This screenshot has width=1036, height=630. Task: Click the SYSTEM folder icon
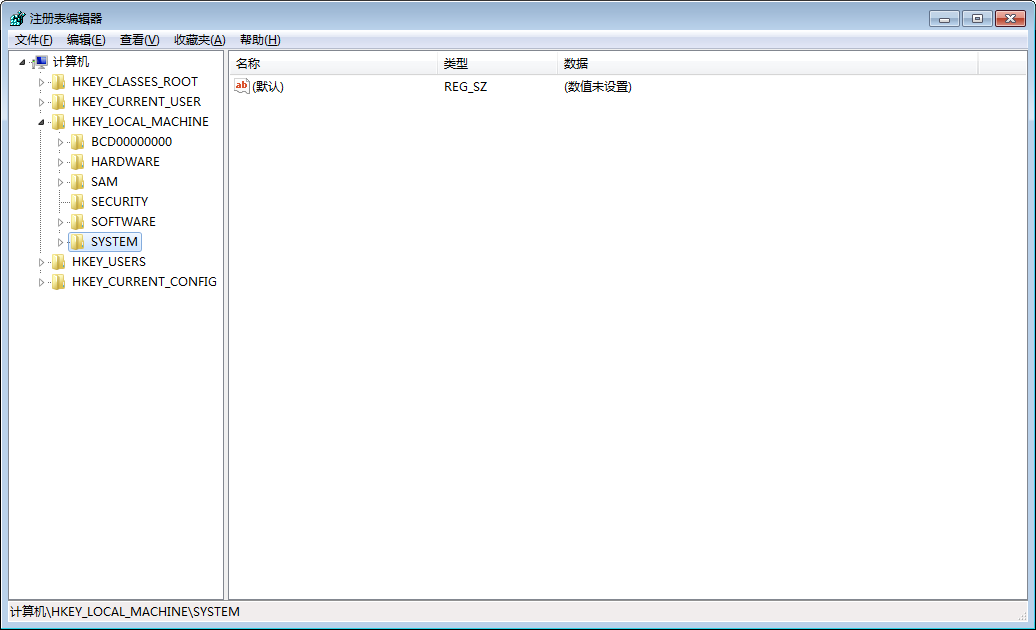tap(78, 242)
